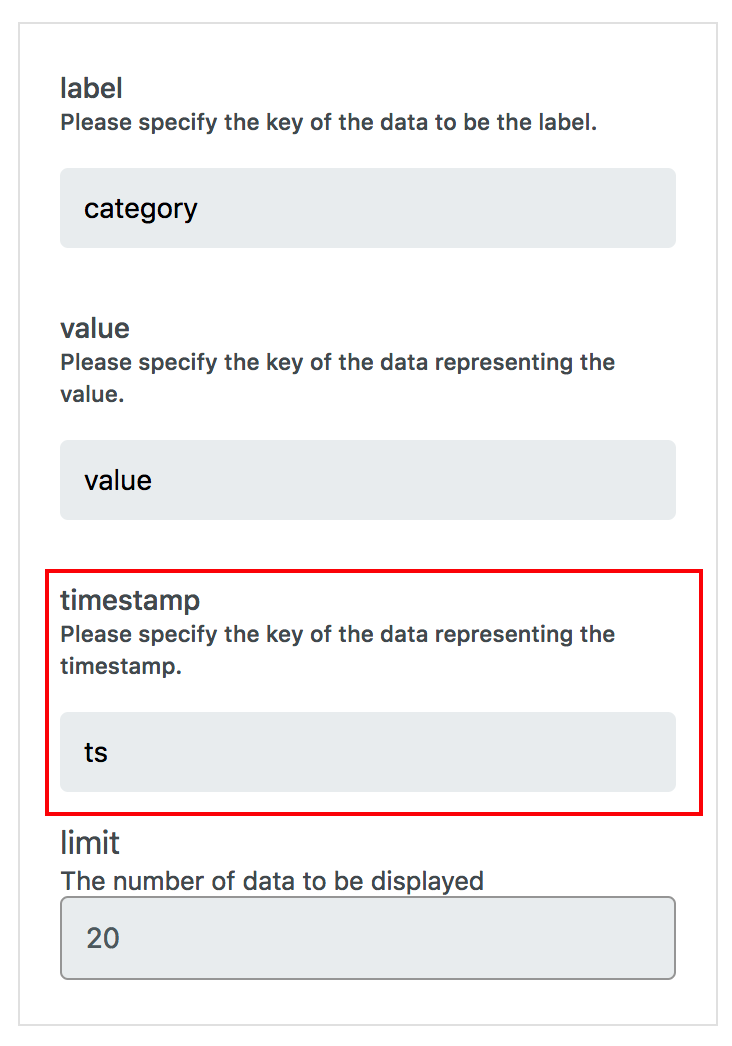Image resolution: width=732 pixels, height=1046 pixels.
Task: Click the right end of timestamp input
Action: pos(661,752)
